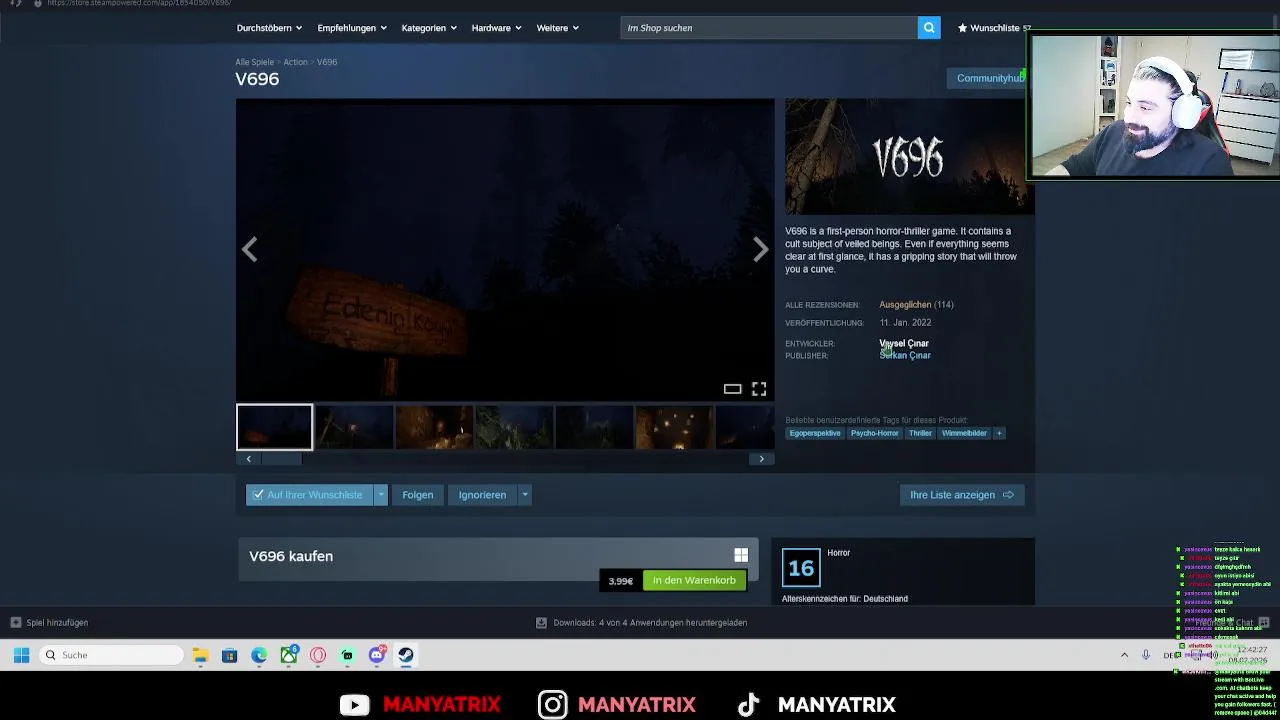The width and height of the screenshot is (1280, 720).
Task: Open publisher Serkan Çınar link
Action: pos(905,356)
